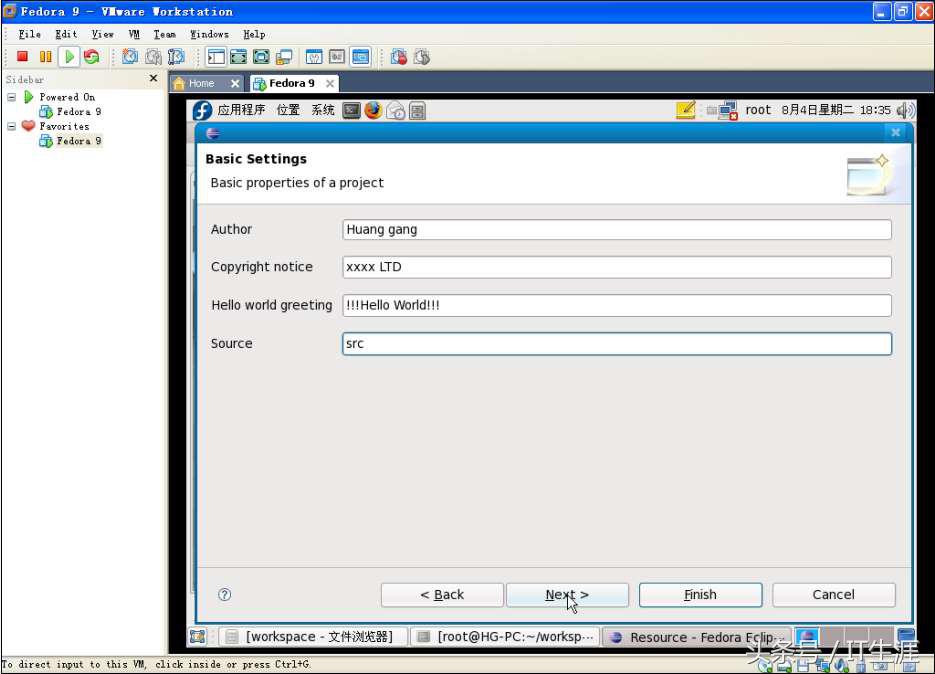The image size is (935, 674).
Task: Open the VM menu
Action: [x=133, y=34]
